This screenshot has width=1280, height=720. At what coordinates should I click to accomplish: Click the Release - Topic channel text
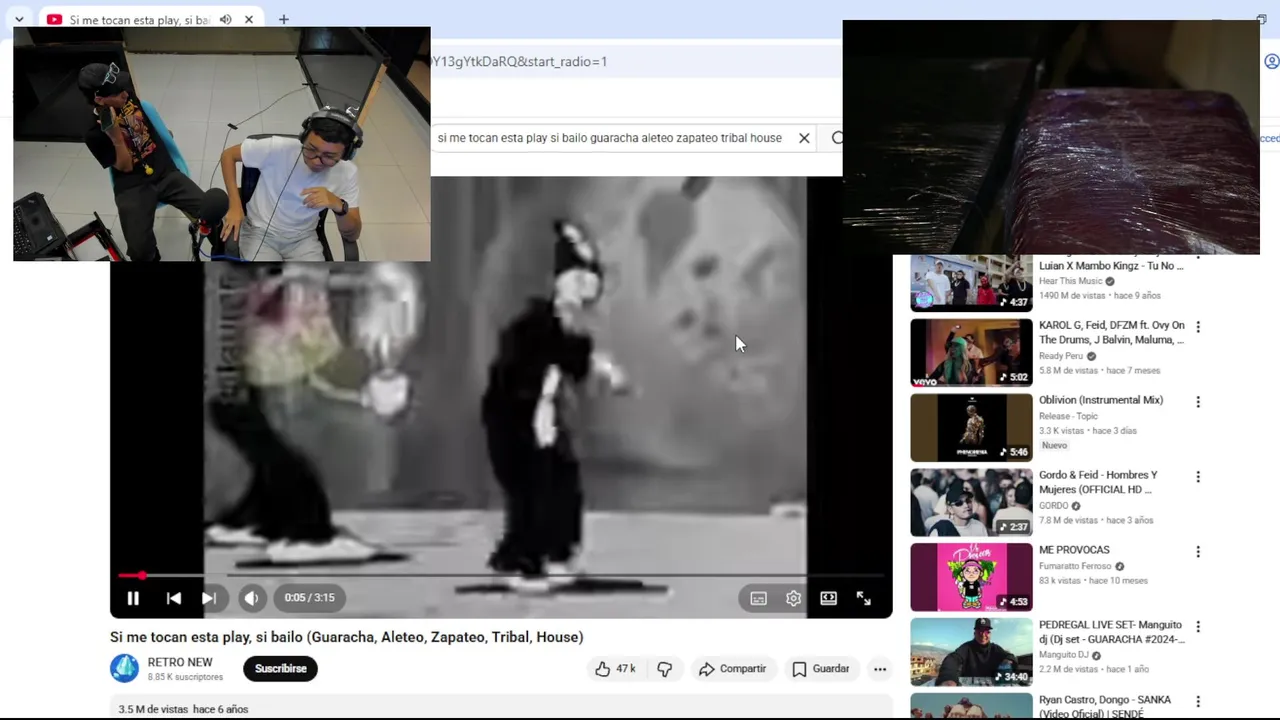click(x=1068, y=416)
